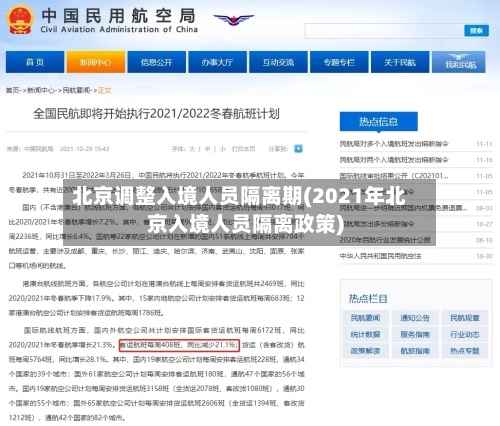Open the 关于民航 navigation tab
The image size is (500, 426).
click(400, 62)
